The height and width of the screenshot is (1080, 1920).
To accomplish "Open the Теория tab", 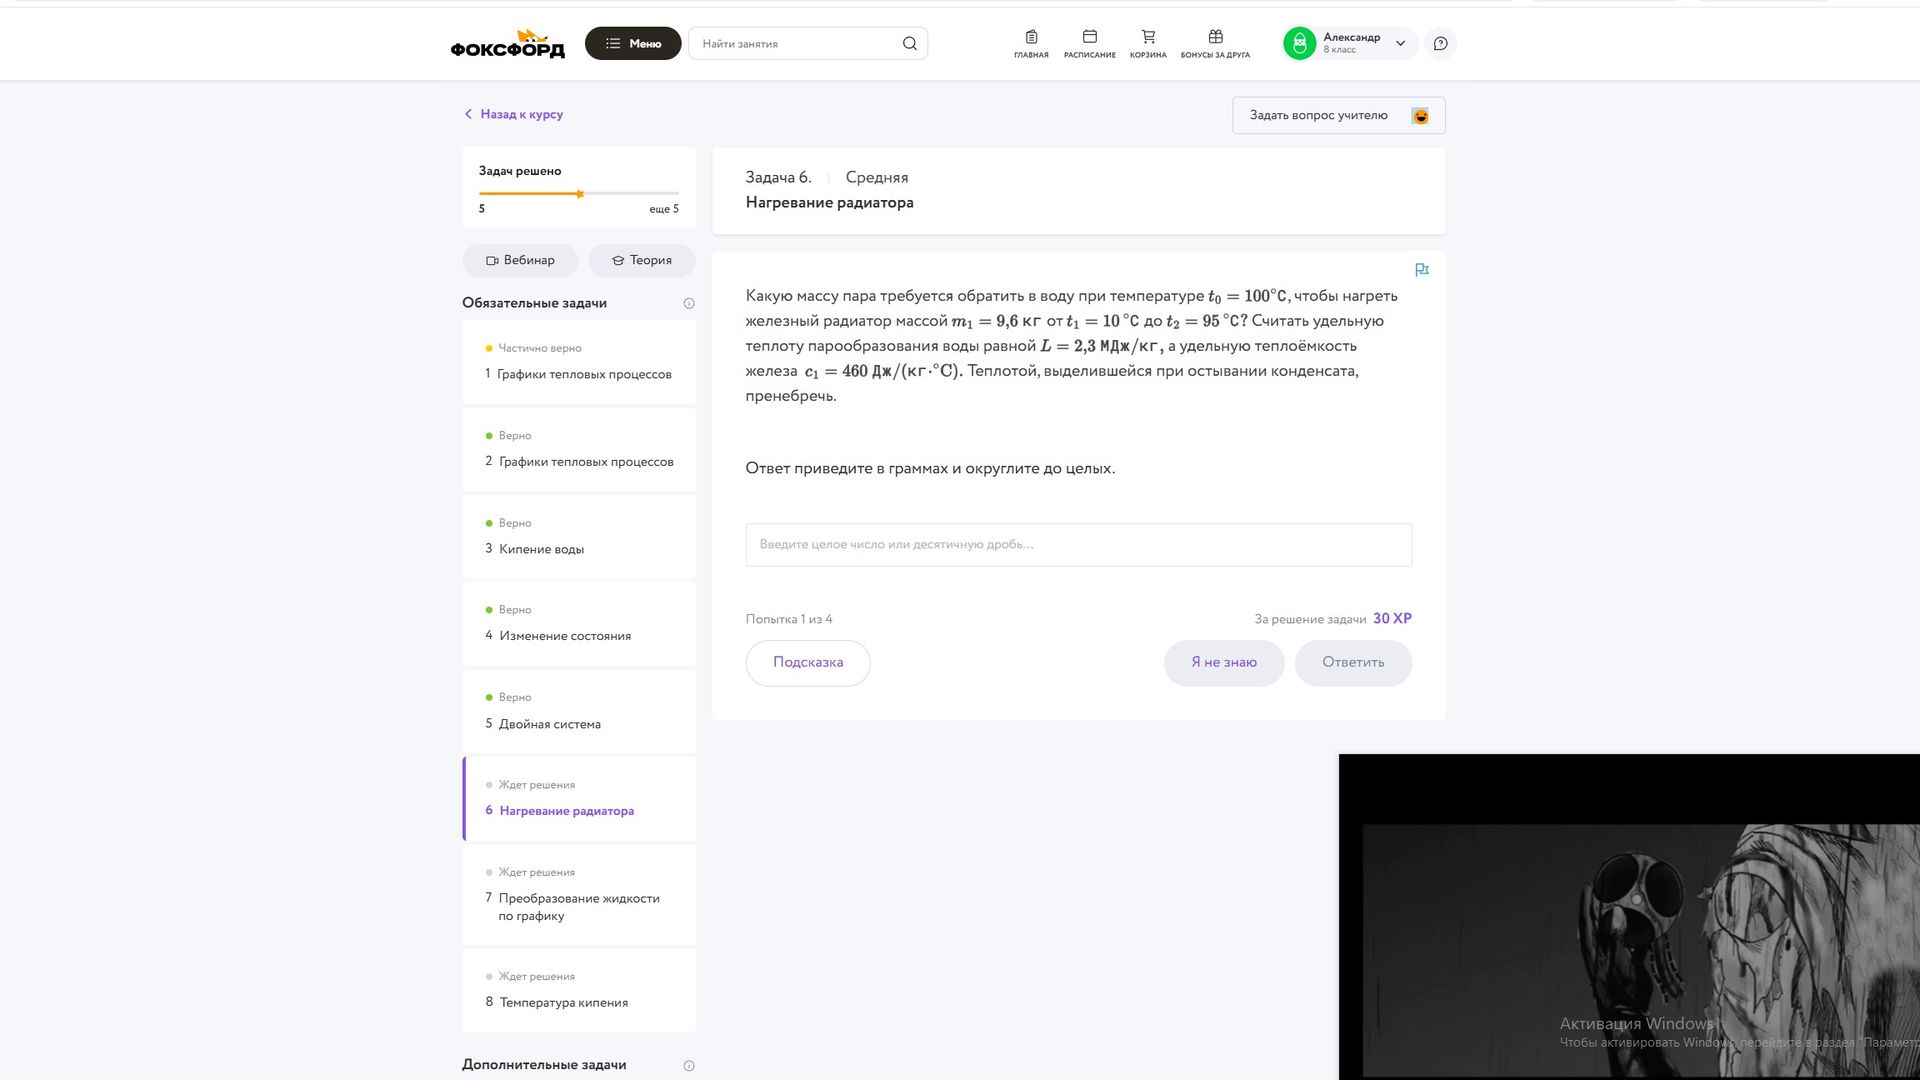I will [x=641, y=260].
